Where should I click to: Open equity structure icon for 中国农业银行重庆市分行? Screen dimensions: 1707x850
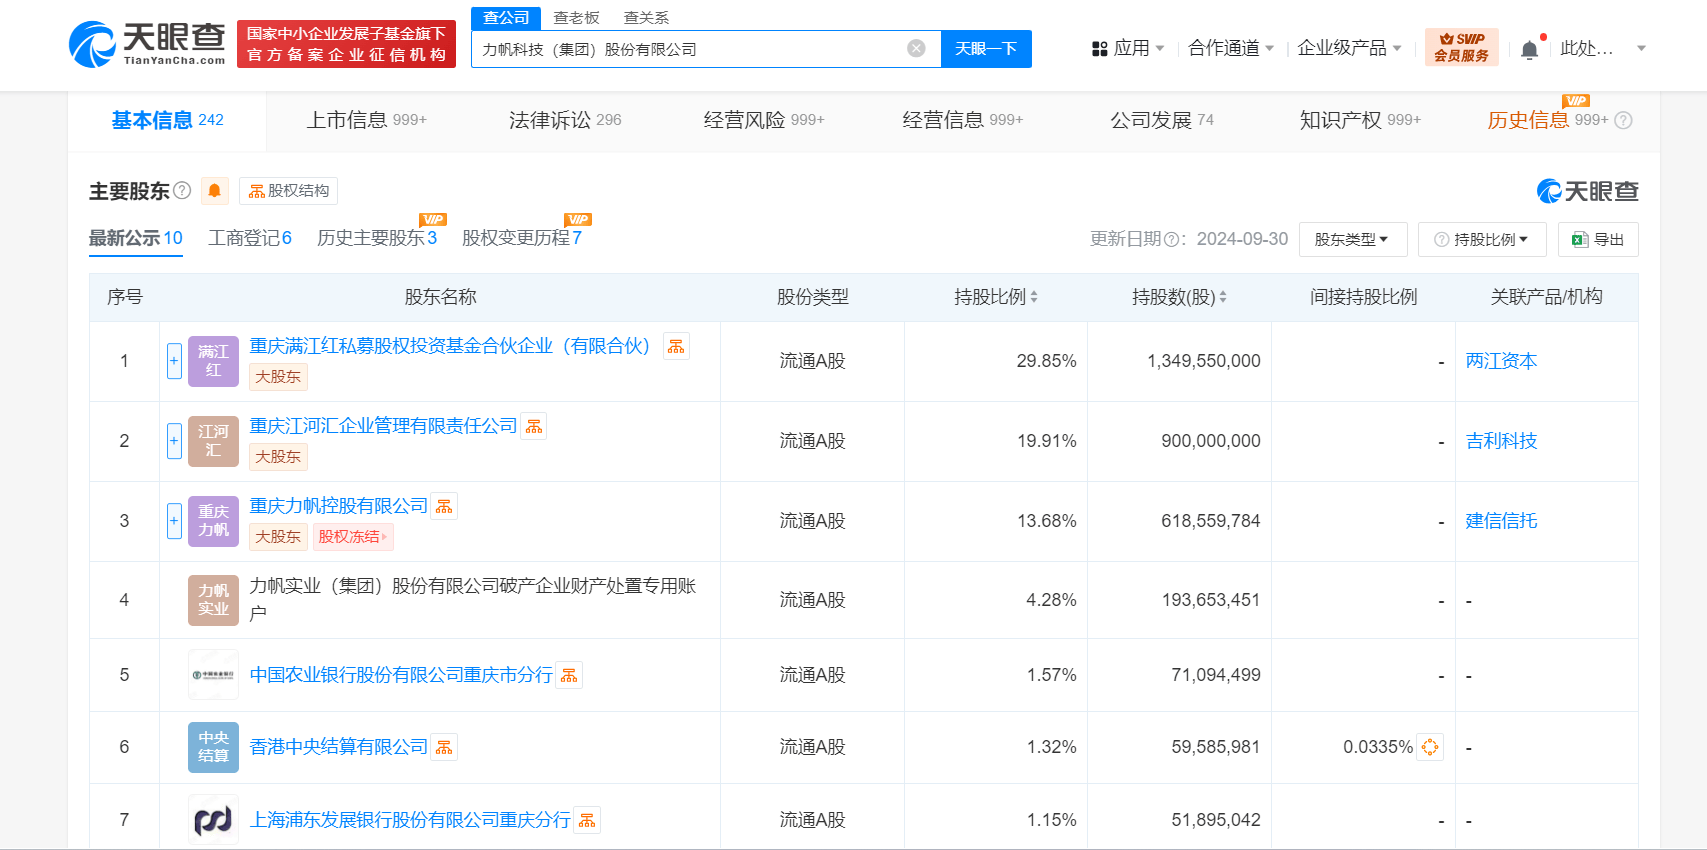(x=569, y=675)
